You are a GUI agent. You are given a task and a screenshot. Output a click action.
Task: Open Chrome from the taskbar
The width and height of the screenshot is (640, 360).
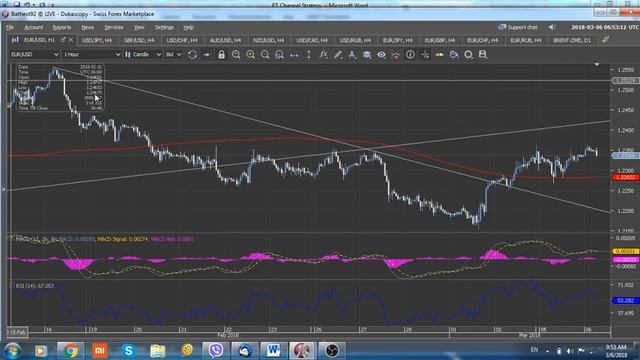[x=70, y=351]
